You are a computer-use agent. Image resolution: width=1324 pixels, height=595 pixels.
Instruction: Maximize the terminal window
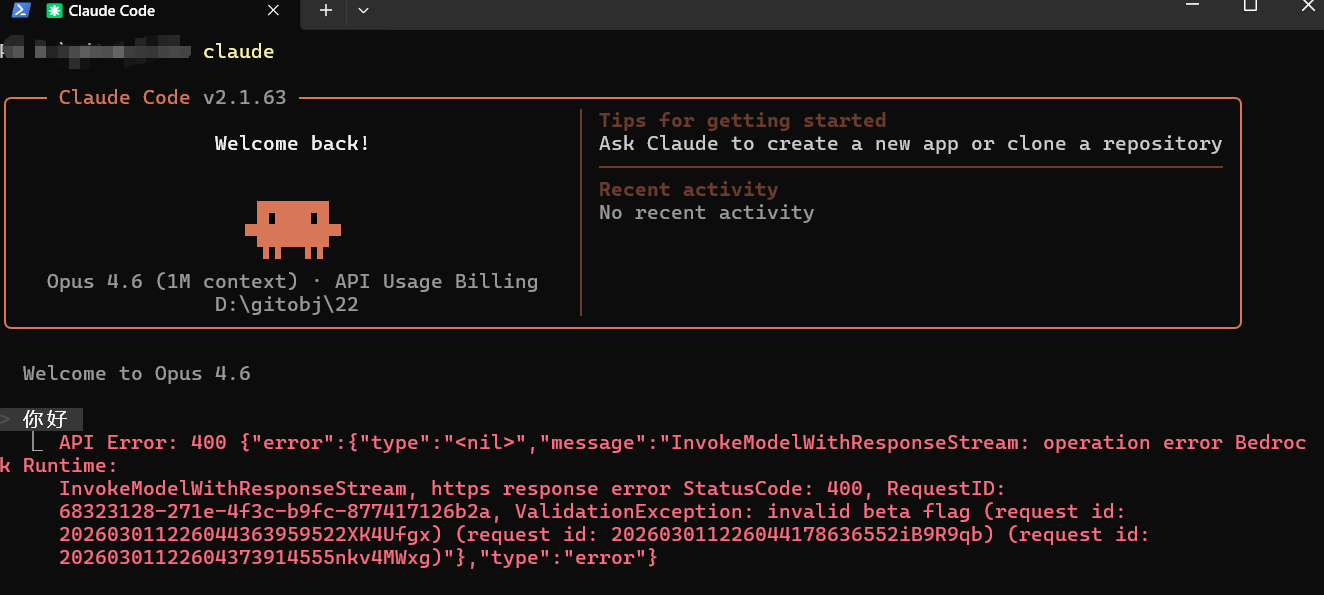coord(1250,6)
